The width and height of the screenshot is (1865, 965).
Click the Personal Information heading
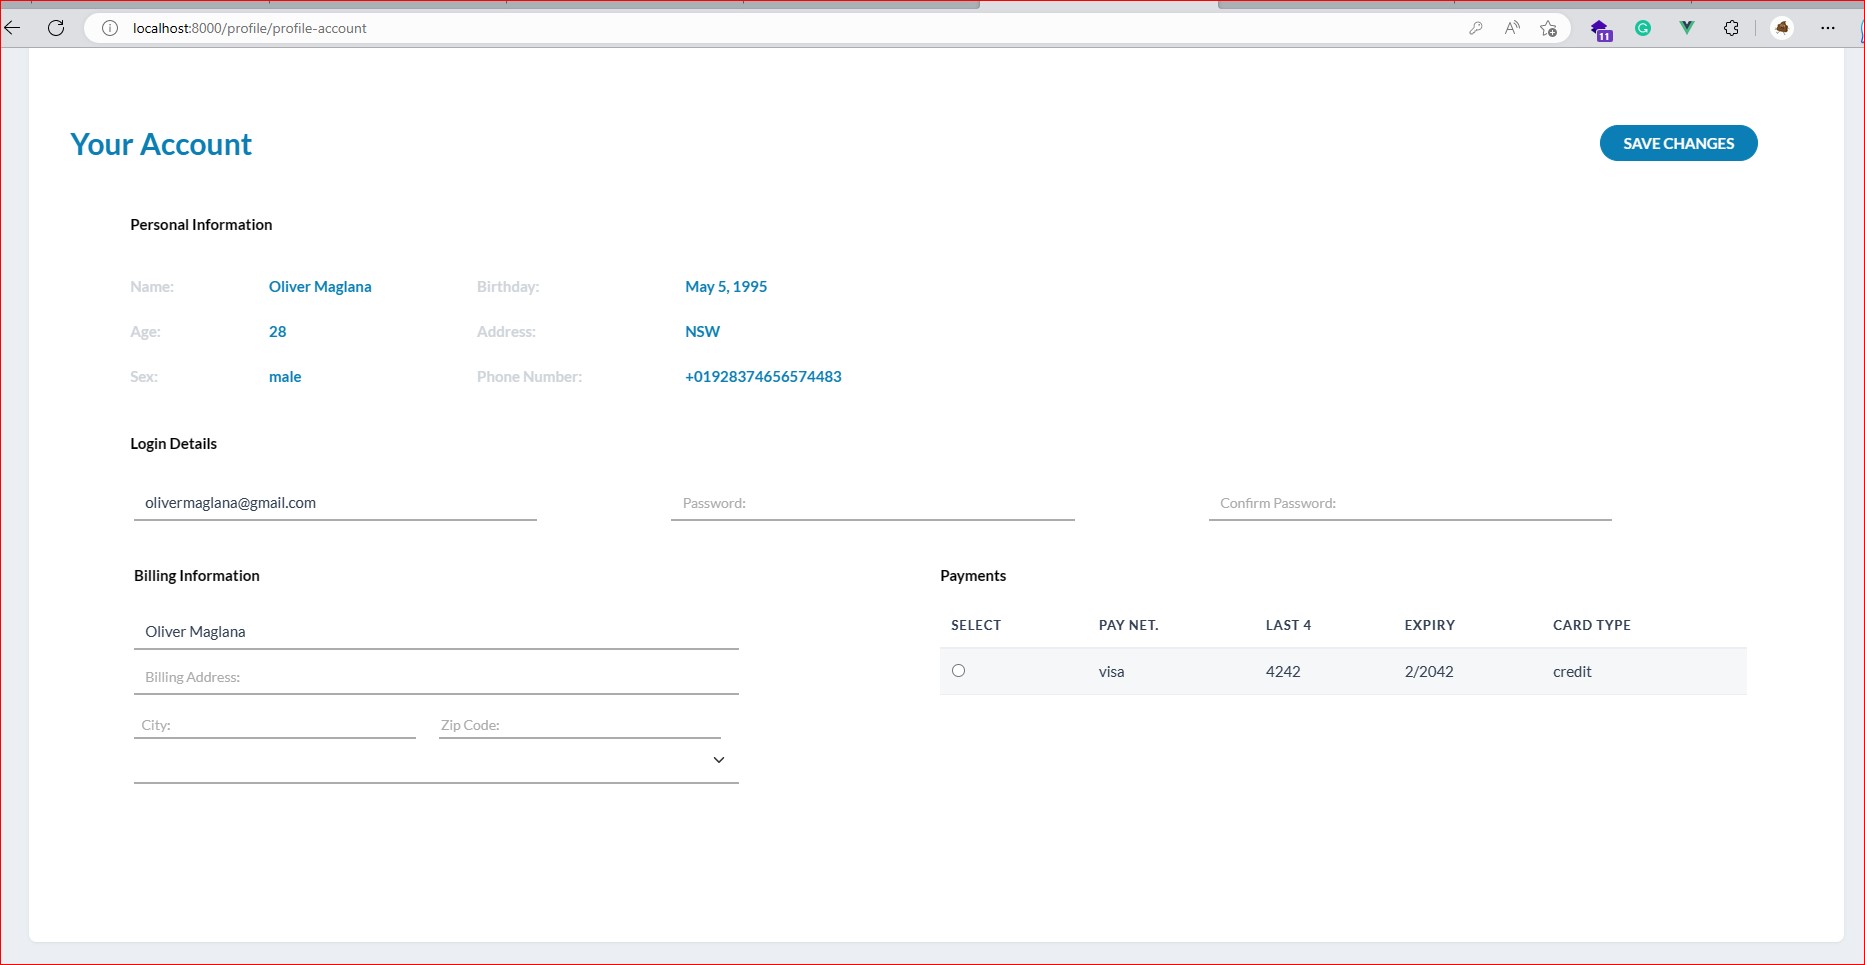pyautogui.click(x=201, y=225)
